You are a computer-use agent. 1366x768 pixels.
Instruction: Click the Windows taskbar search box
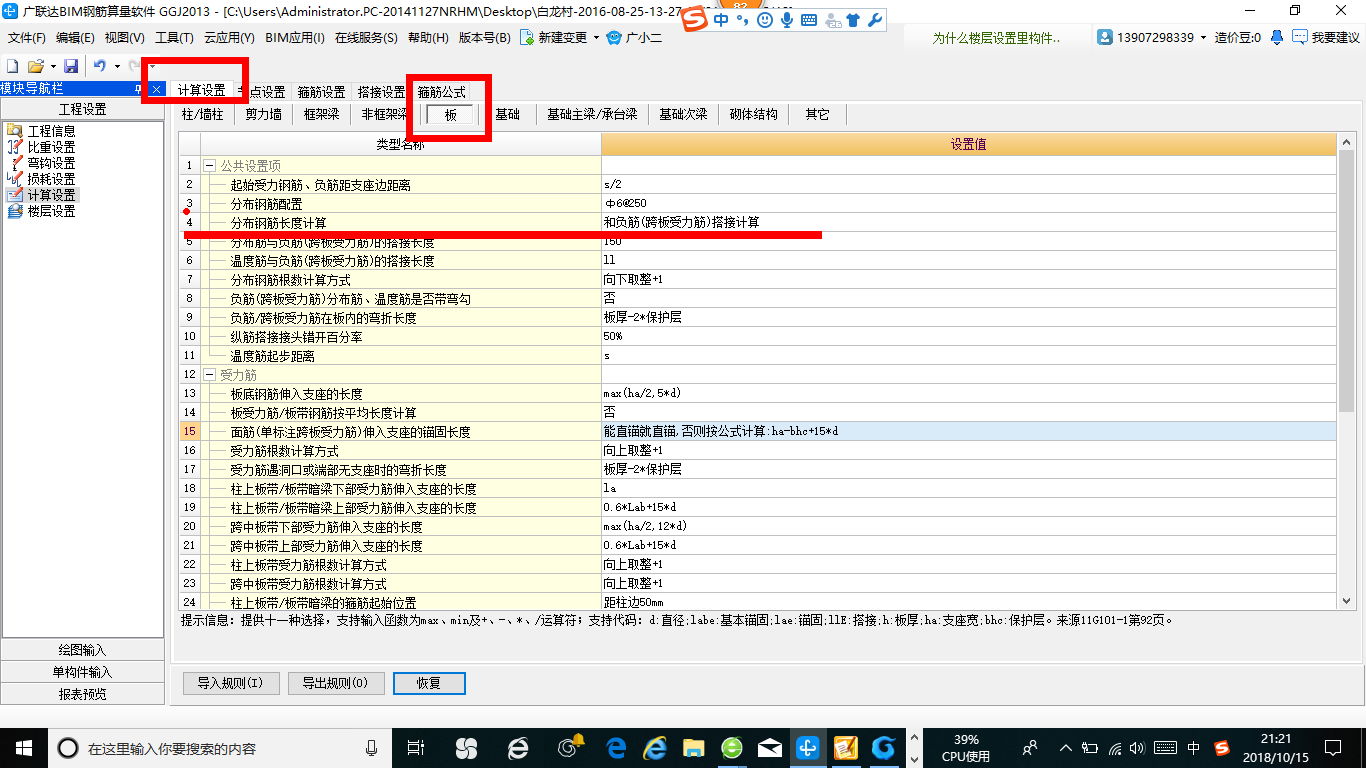(x=220, y=747)
